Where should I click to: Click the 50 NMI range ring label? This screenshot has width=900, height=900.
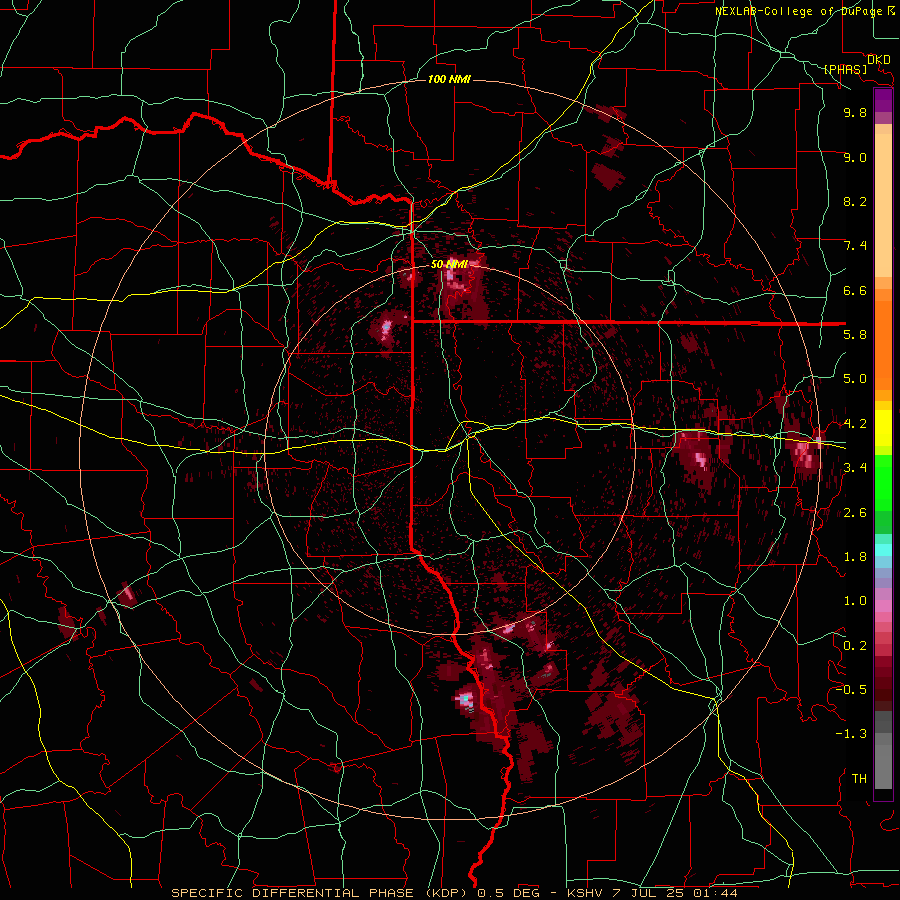(x=449, y=264)
